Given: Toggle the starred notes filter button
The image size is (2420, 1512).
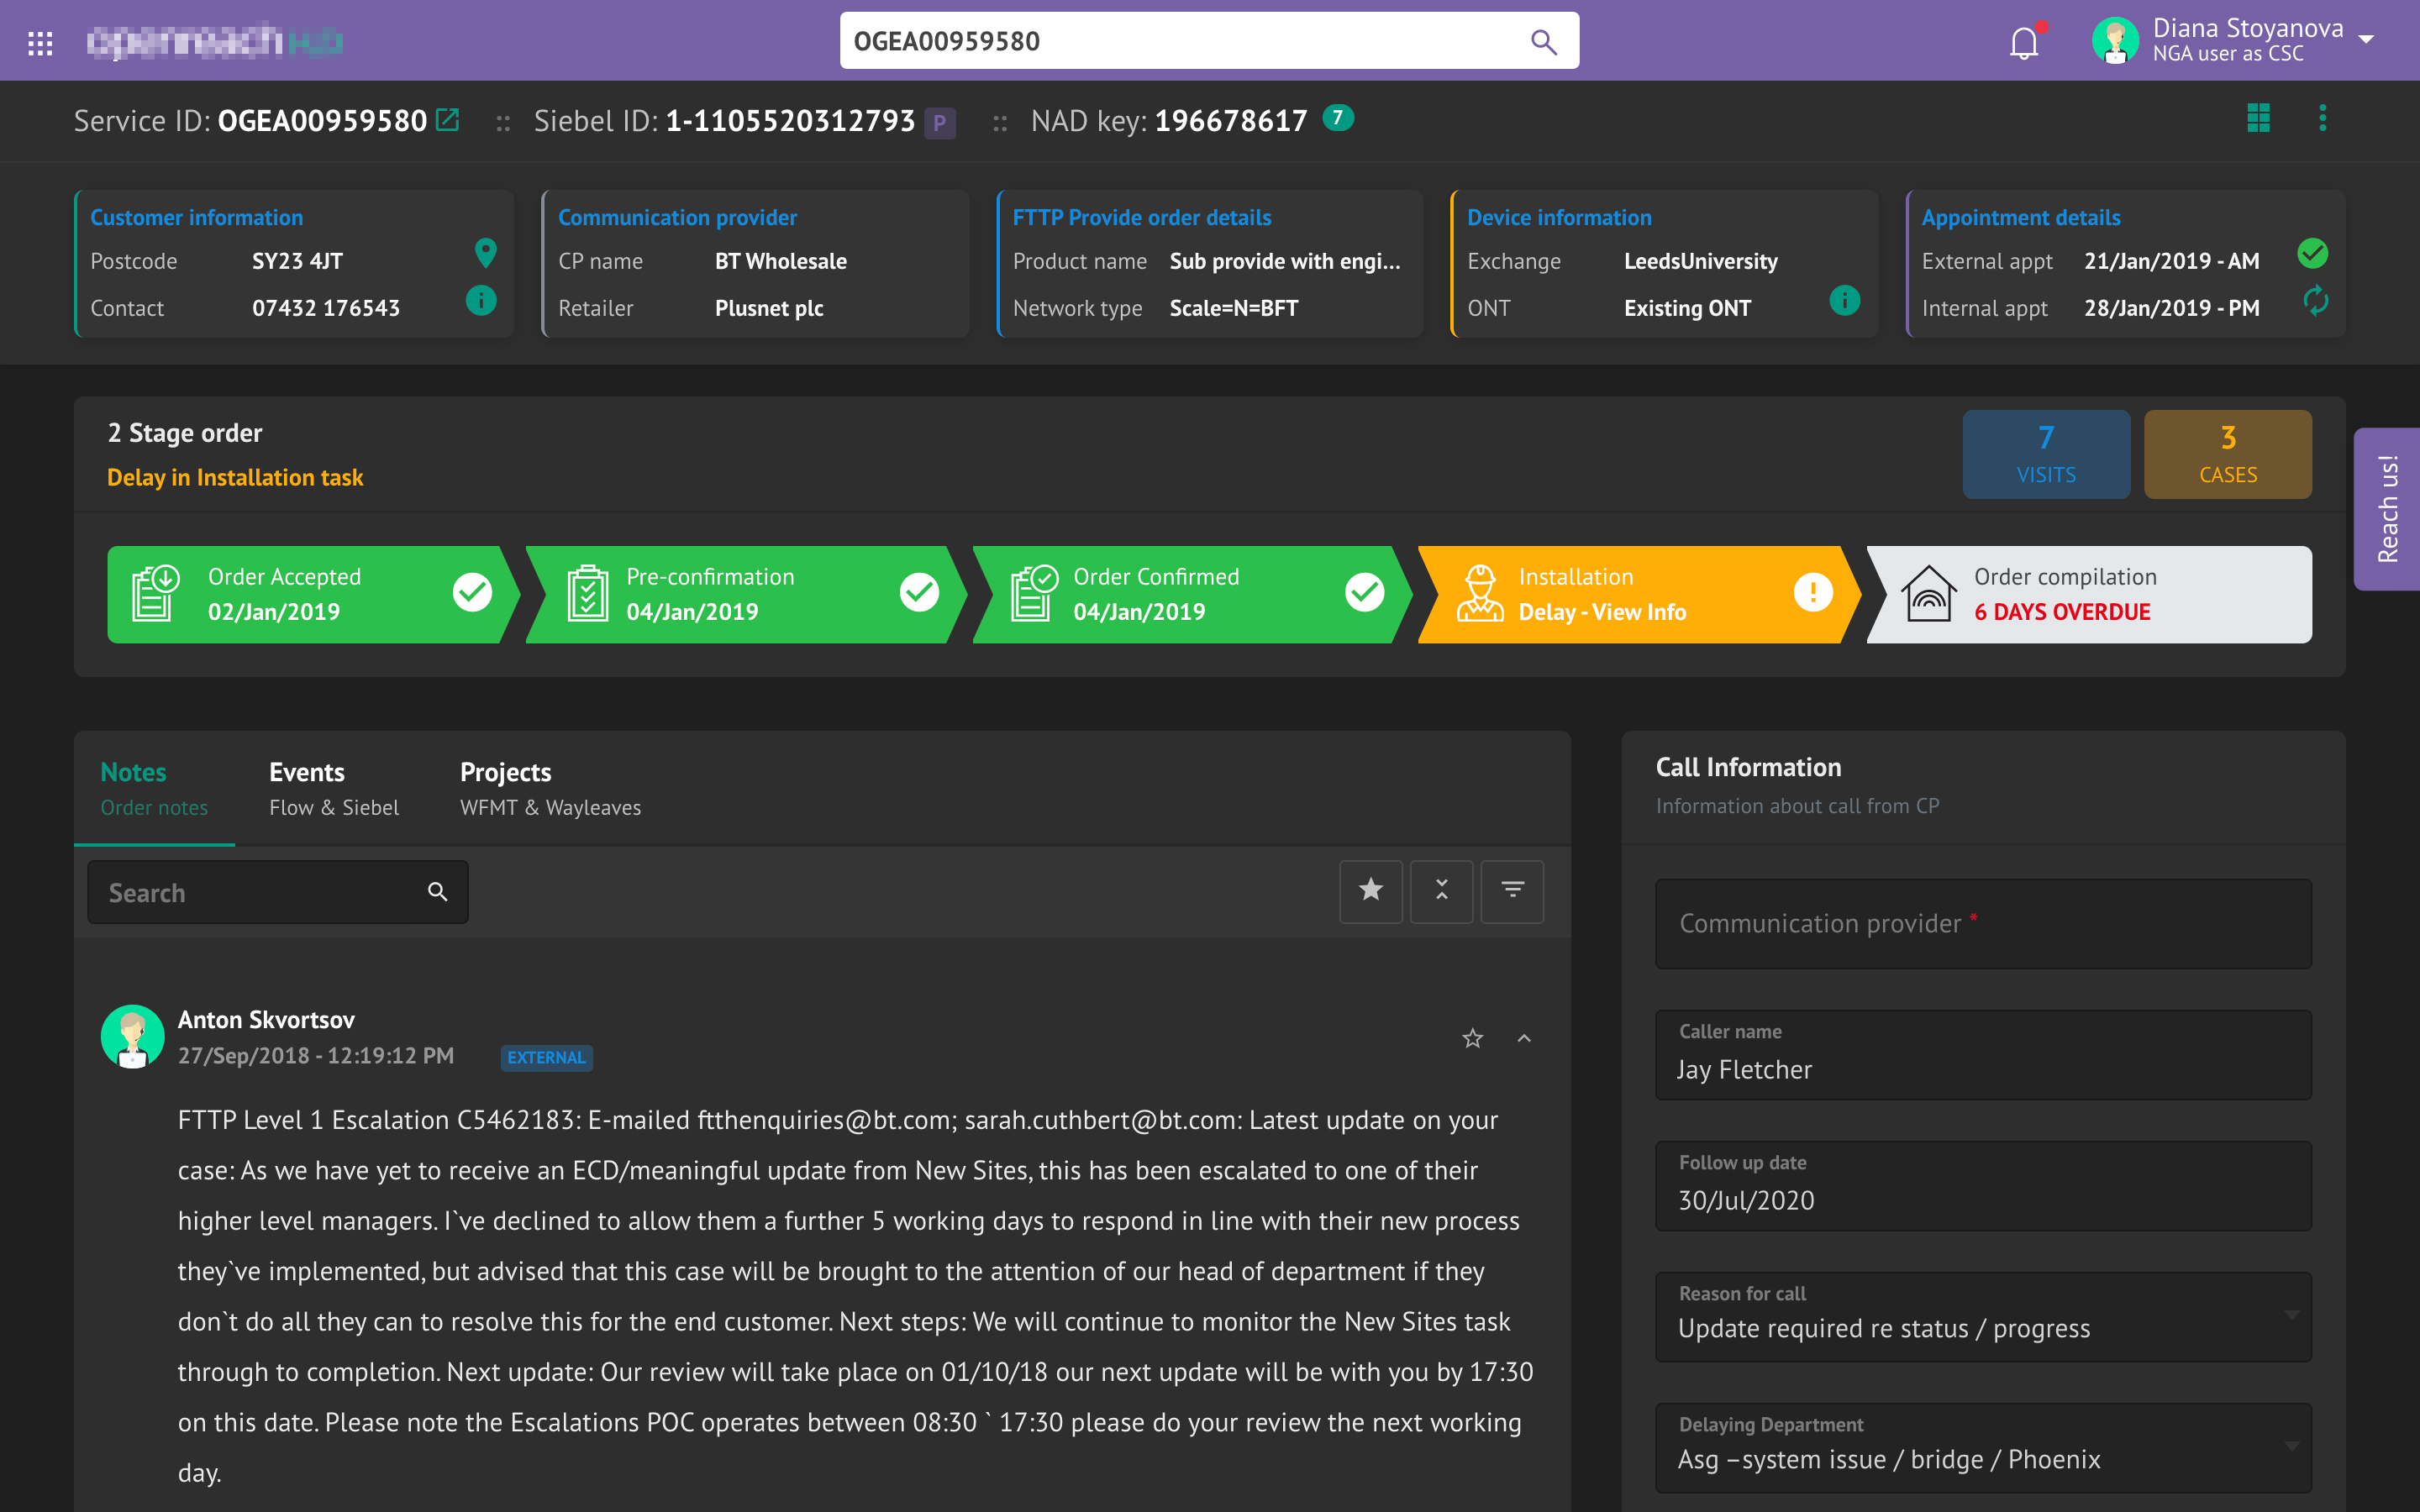Looking at the screenshot, I should coord(1370,890).
